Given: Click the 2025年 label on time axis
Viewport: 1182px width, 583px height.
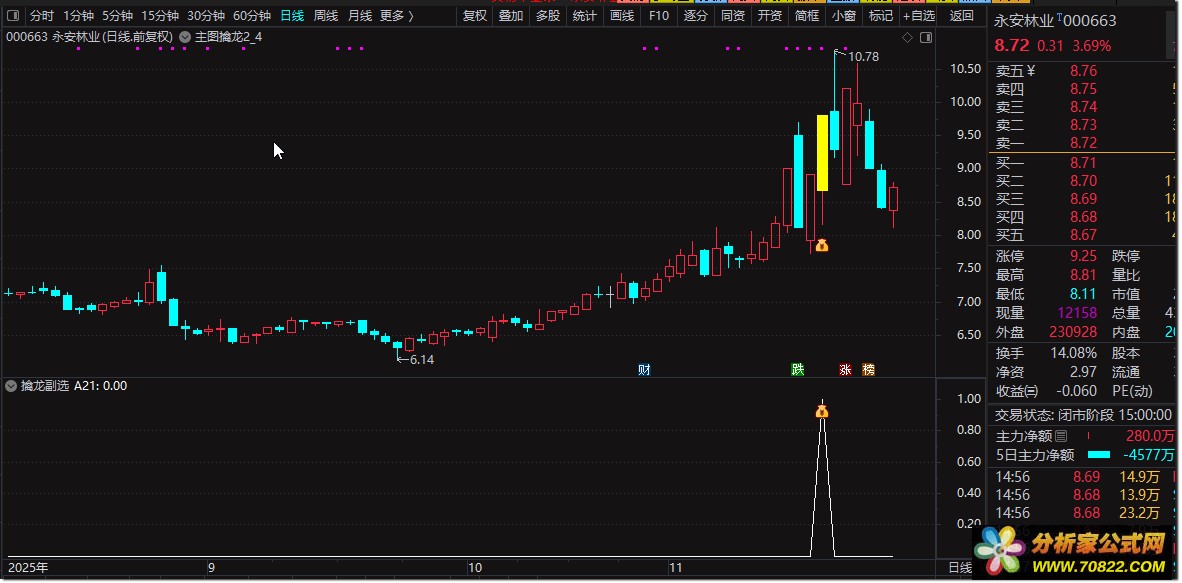Looking at the screenshot, I should tap(28, 567).
